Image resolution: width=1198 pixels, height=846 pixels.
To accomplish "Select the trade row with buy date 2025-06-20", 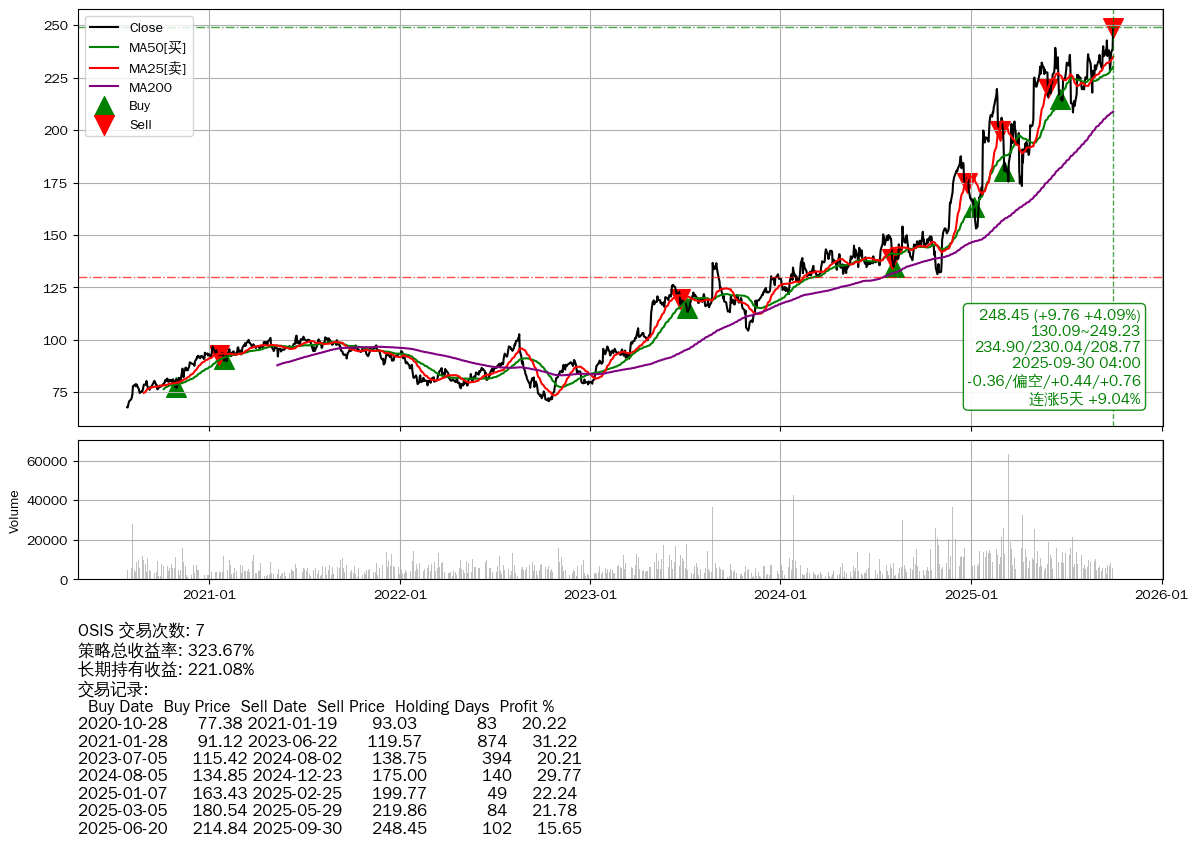I will [x=329, y=828].
